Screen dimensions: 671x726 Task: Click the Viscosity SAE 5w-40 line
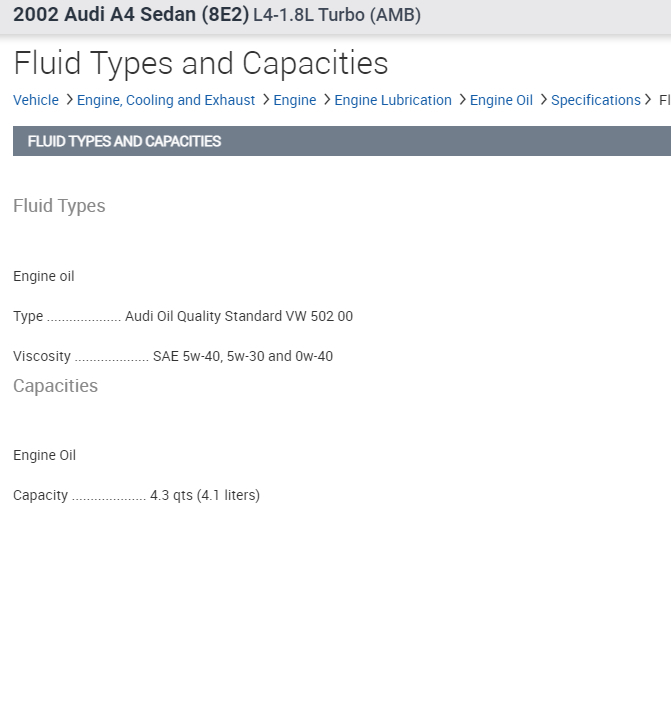point(173,356)
